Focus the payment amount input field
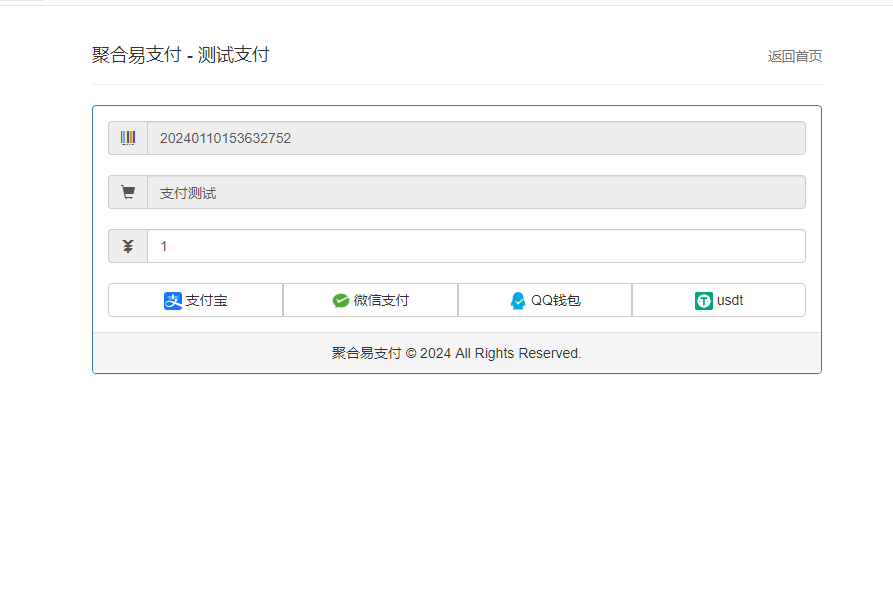This screenshot has width=893, height=614. pos(476,246)
